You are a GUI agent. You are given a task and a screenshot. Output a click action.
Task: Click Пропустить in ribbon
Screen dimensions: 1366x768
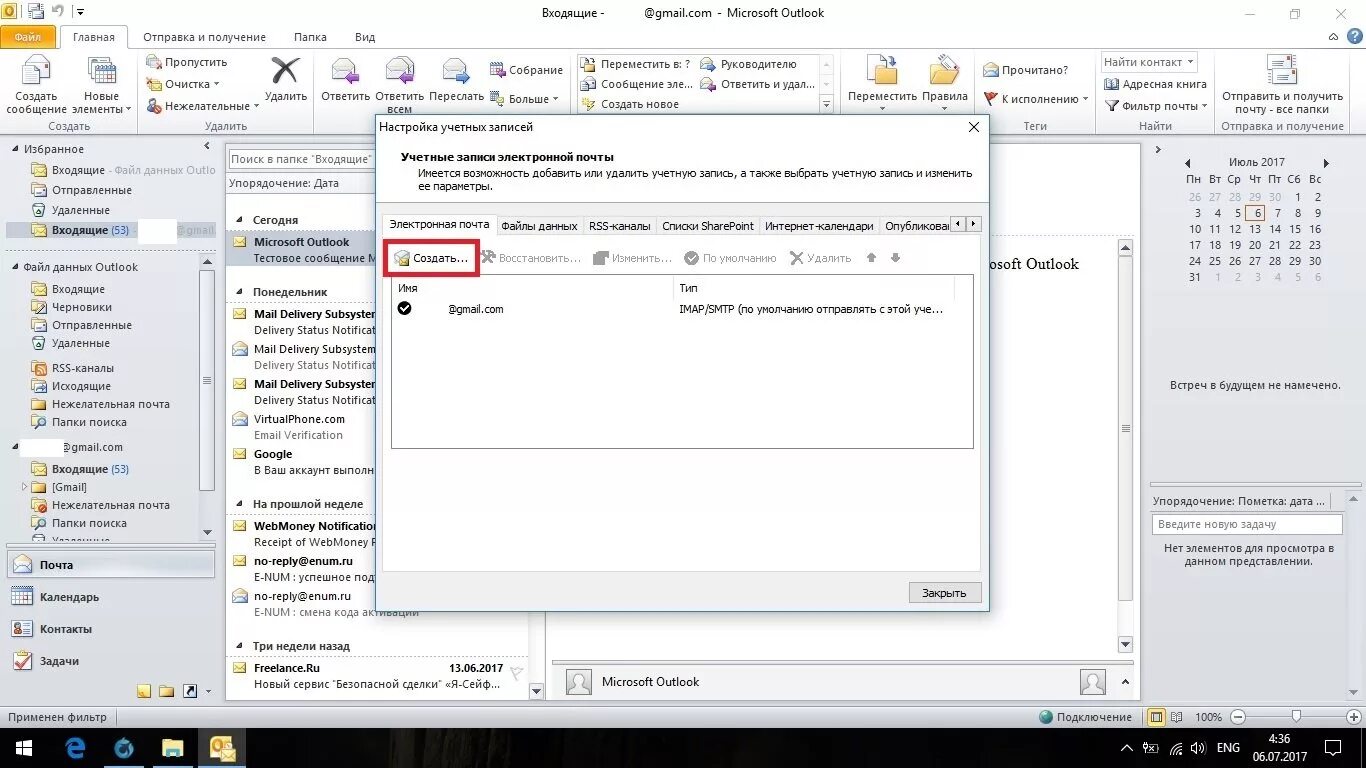186,62
